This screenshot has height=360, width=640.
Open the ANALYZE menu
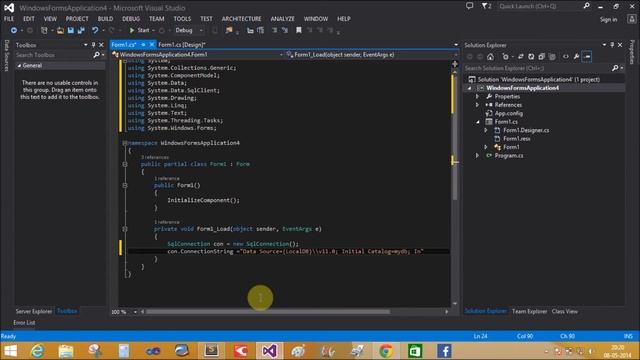pos(282,19)
